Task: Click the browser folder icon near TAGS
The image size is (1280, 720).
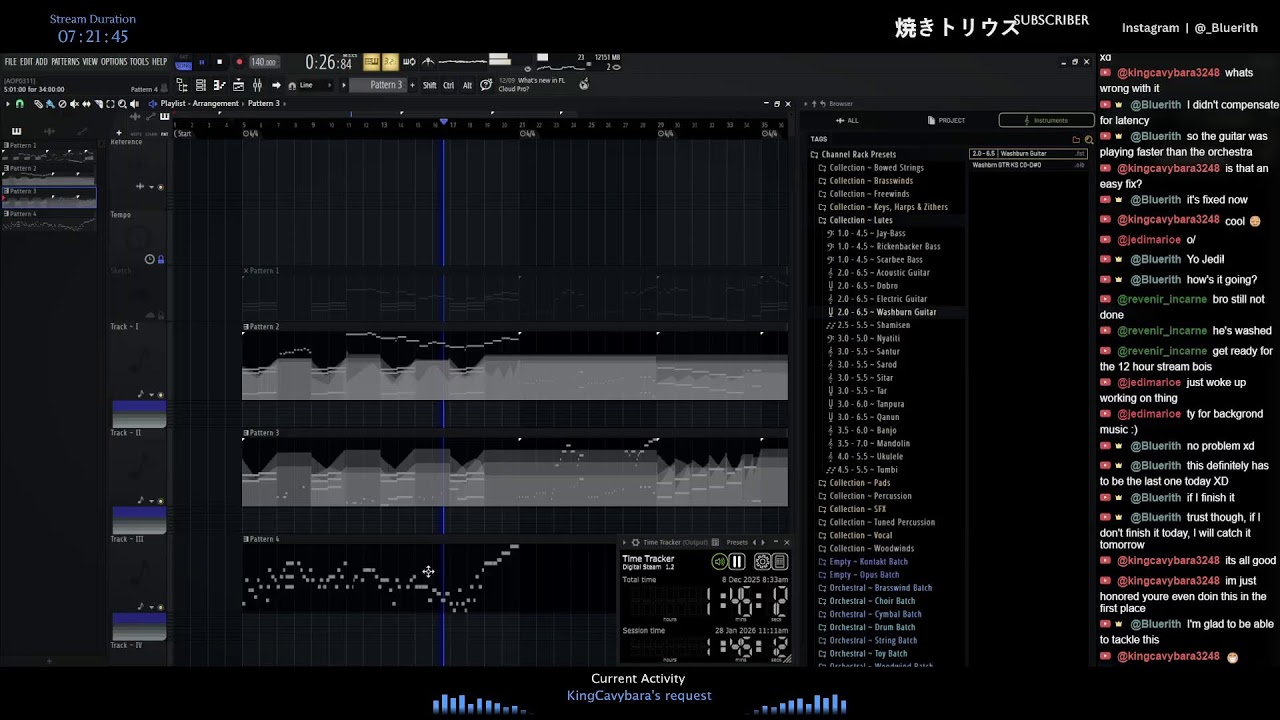Action: tap(1076, 139)
